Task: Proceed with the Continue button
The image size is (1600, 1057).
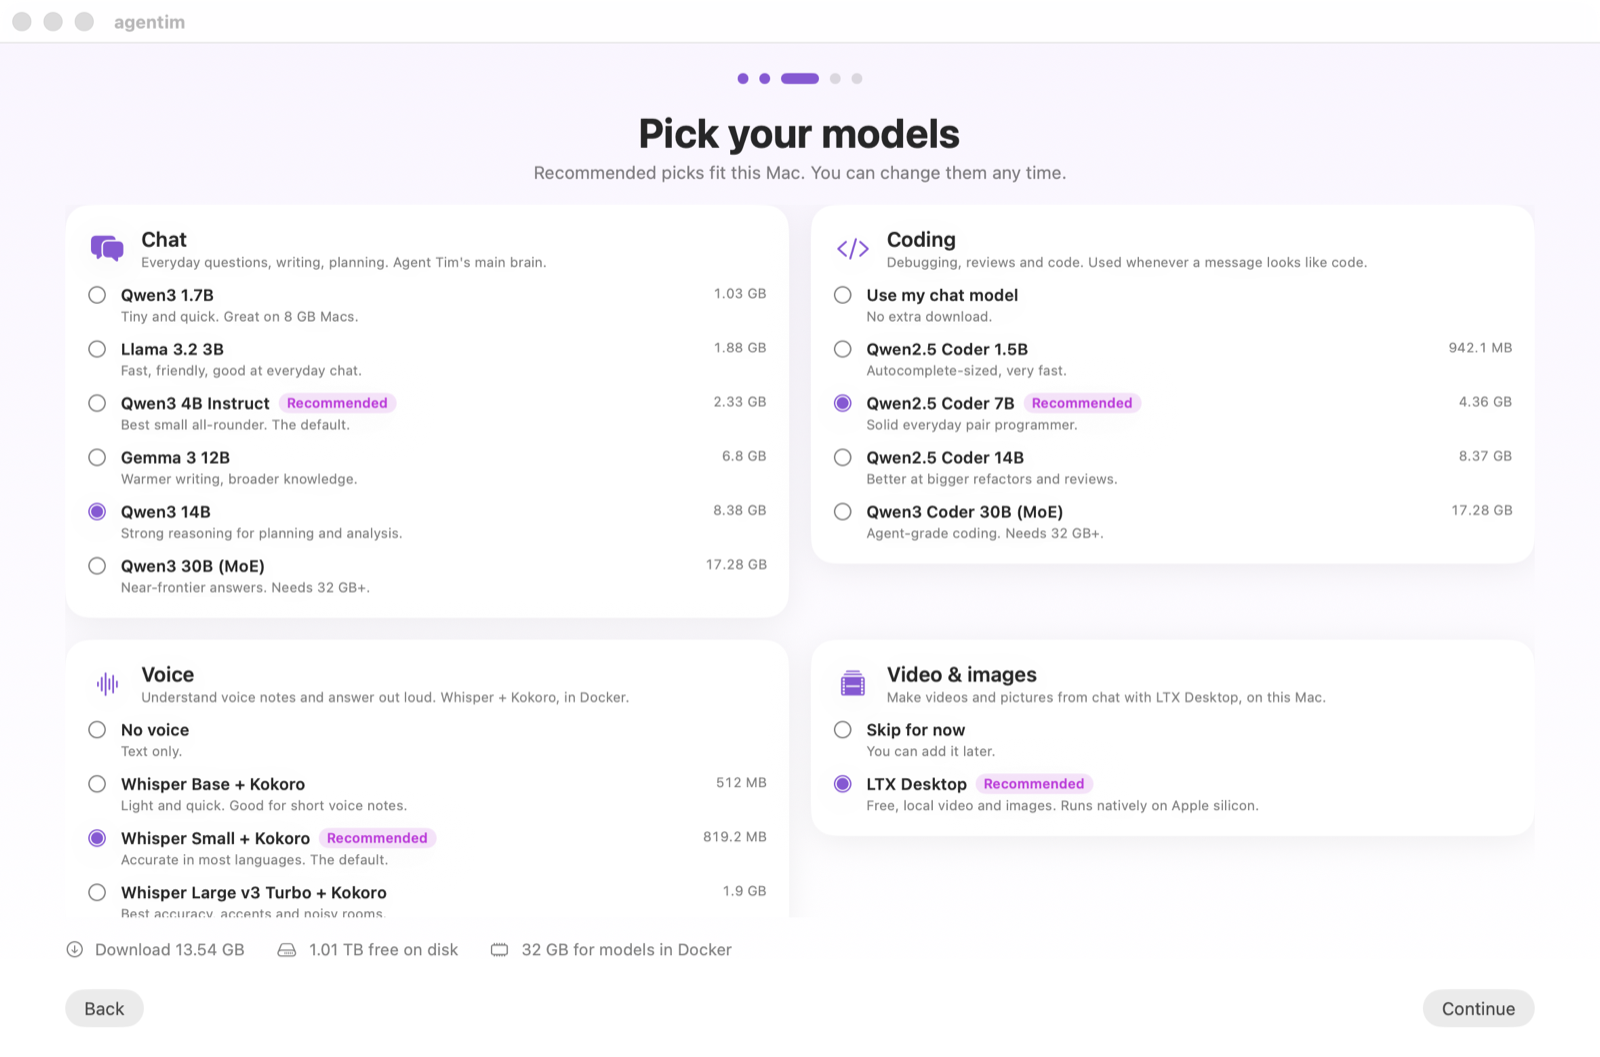Action: [1478, 1009]
